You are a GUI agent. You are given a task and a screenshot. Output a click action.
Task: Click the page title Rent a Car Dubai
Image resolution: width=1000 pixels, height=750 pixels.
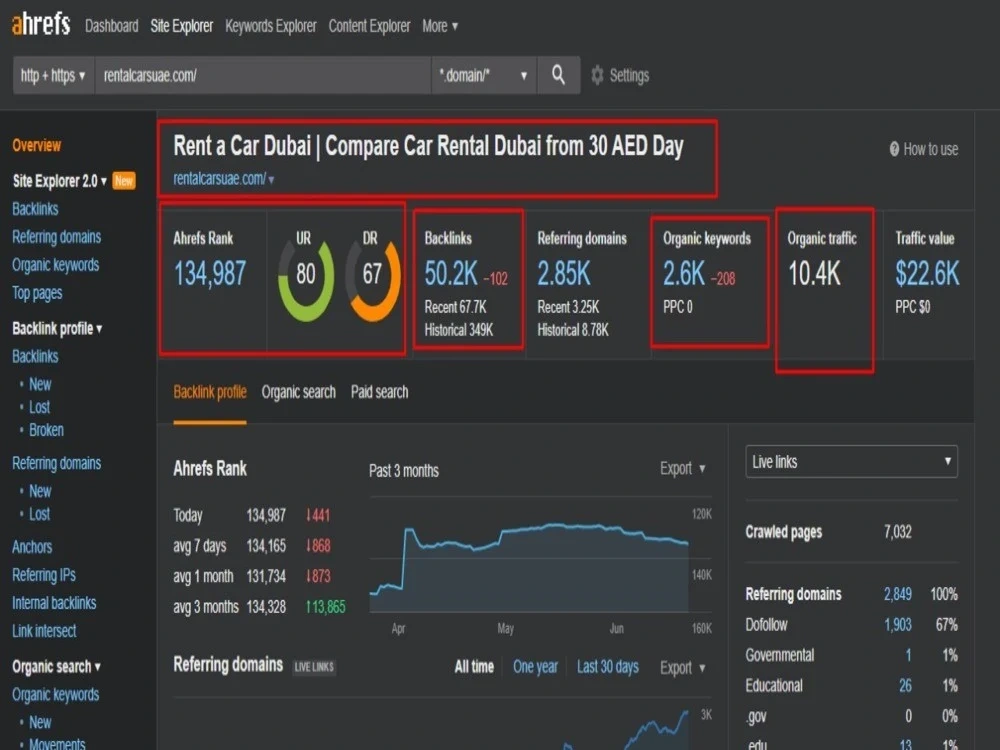tap(428, 146)
